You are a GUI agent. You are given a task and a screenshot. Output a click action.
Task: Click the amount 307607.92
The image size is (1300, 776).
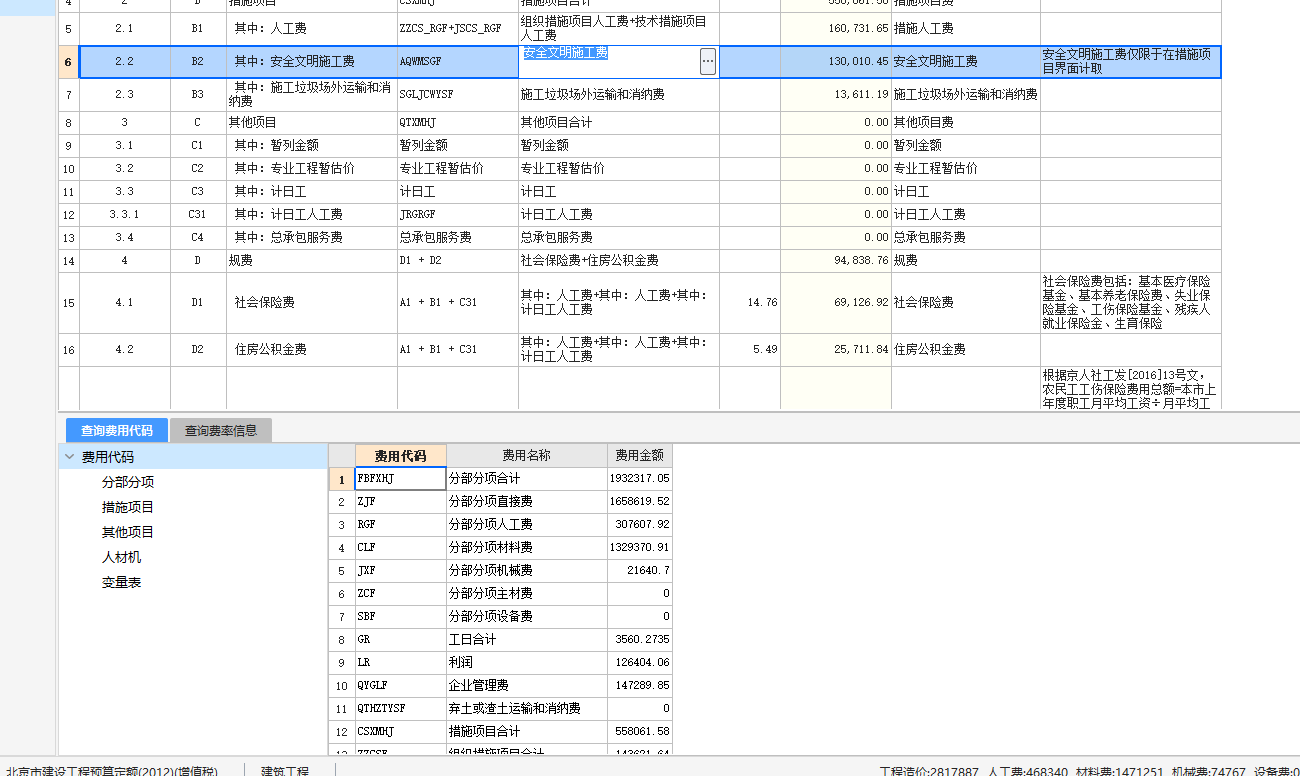click(640, 524)
